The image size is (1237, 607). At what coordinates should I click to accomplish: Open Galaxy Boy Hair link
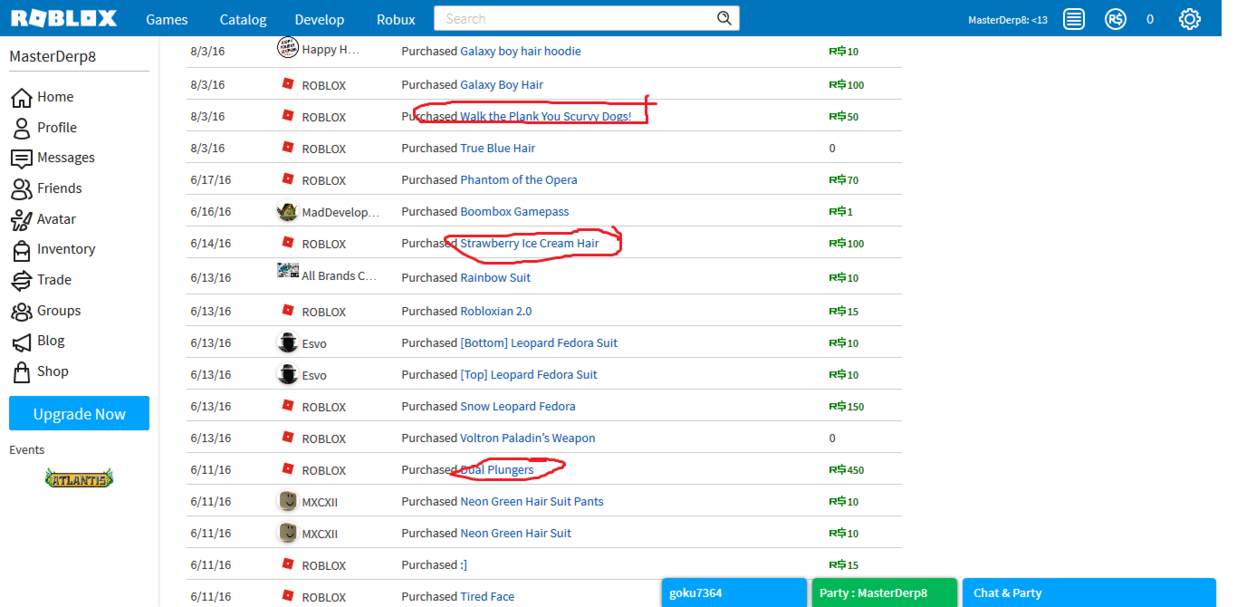[501, 85]
